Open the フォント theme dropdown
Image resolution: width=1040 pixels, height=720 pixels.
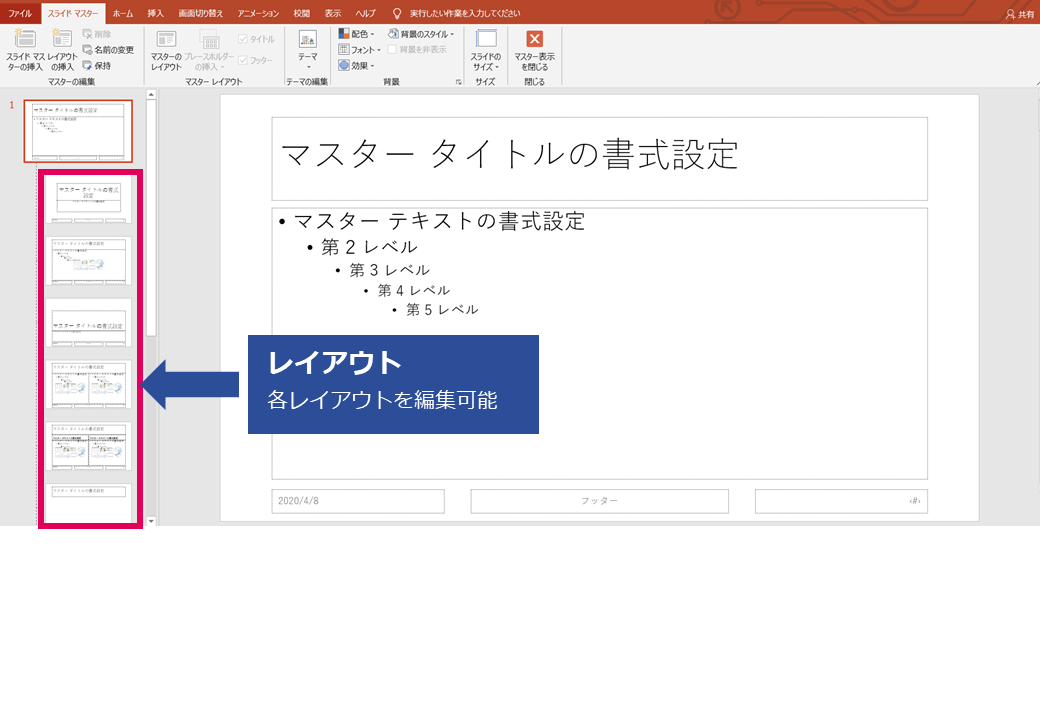[359, 50]
